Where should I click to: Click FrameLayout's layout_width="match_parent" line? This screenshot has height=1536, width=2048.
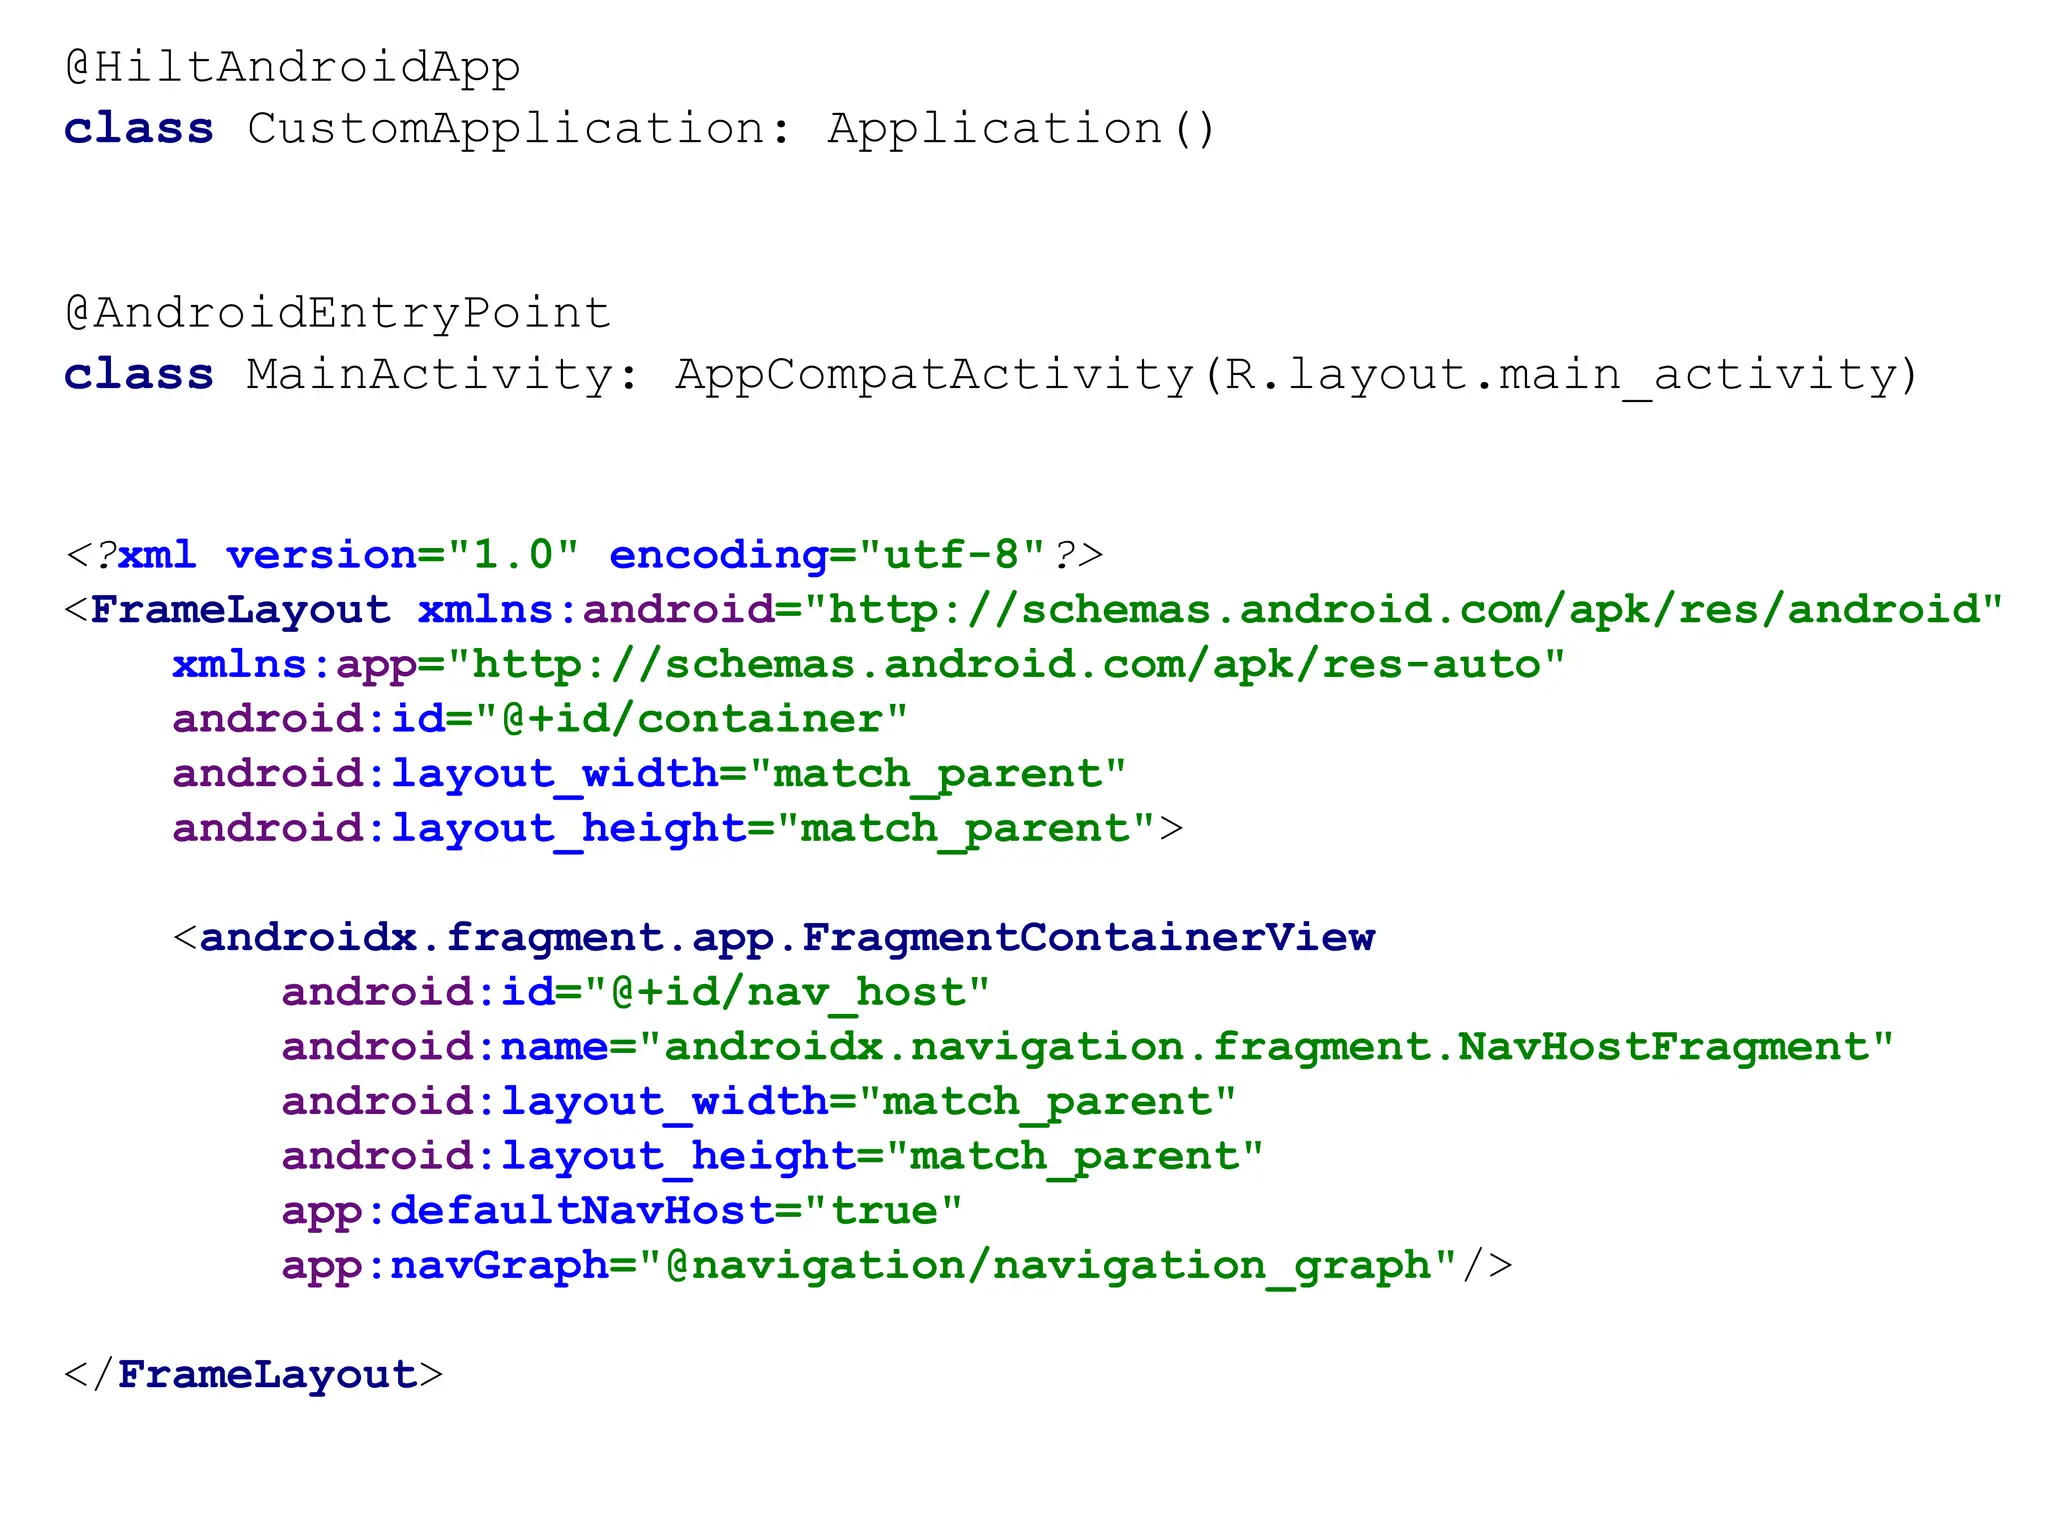pos(649,774)
